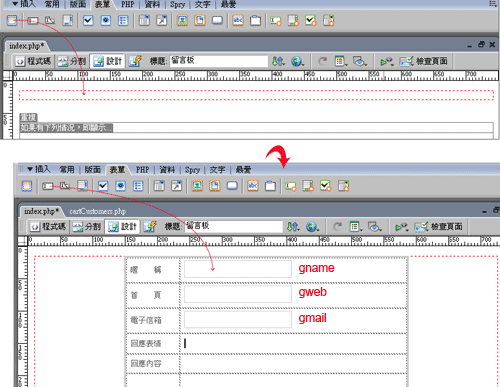Viewport: 500px width, 387px height.
Task: Click the Spry Validation Checkbox icon in lower toolbar
Action: tap(325, 186)
